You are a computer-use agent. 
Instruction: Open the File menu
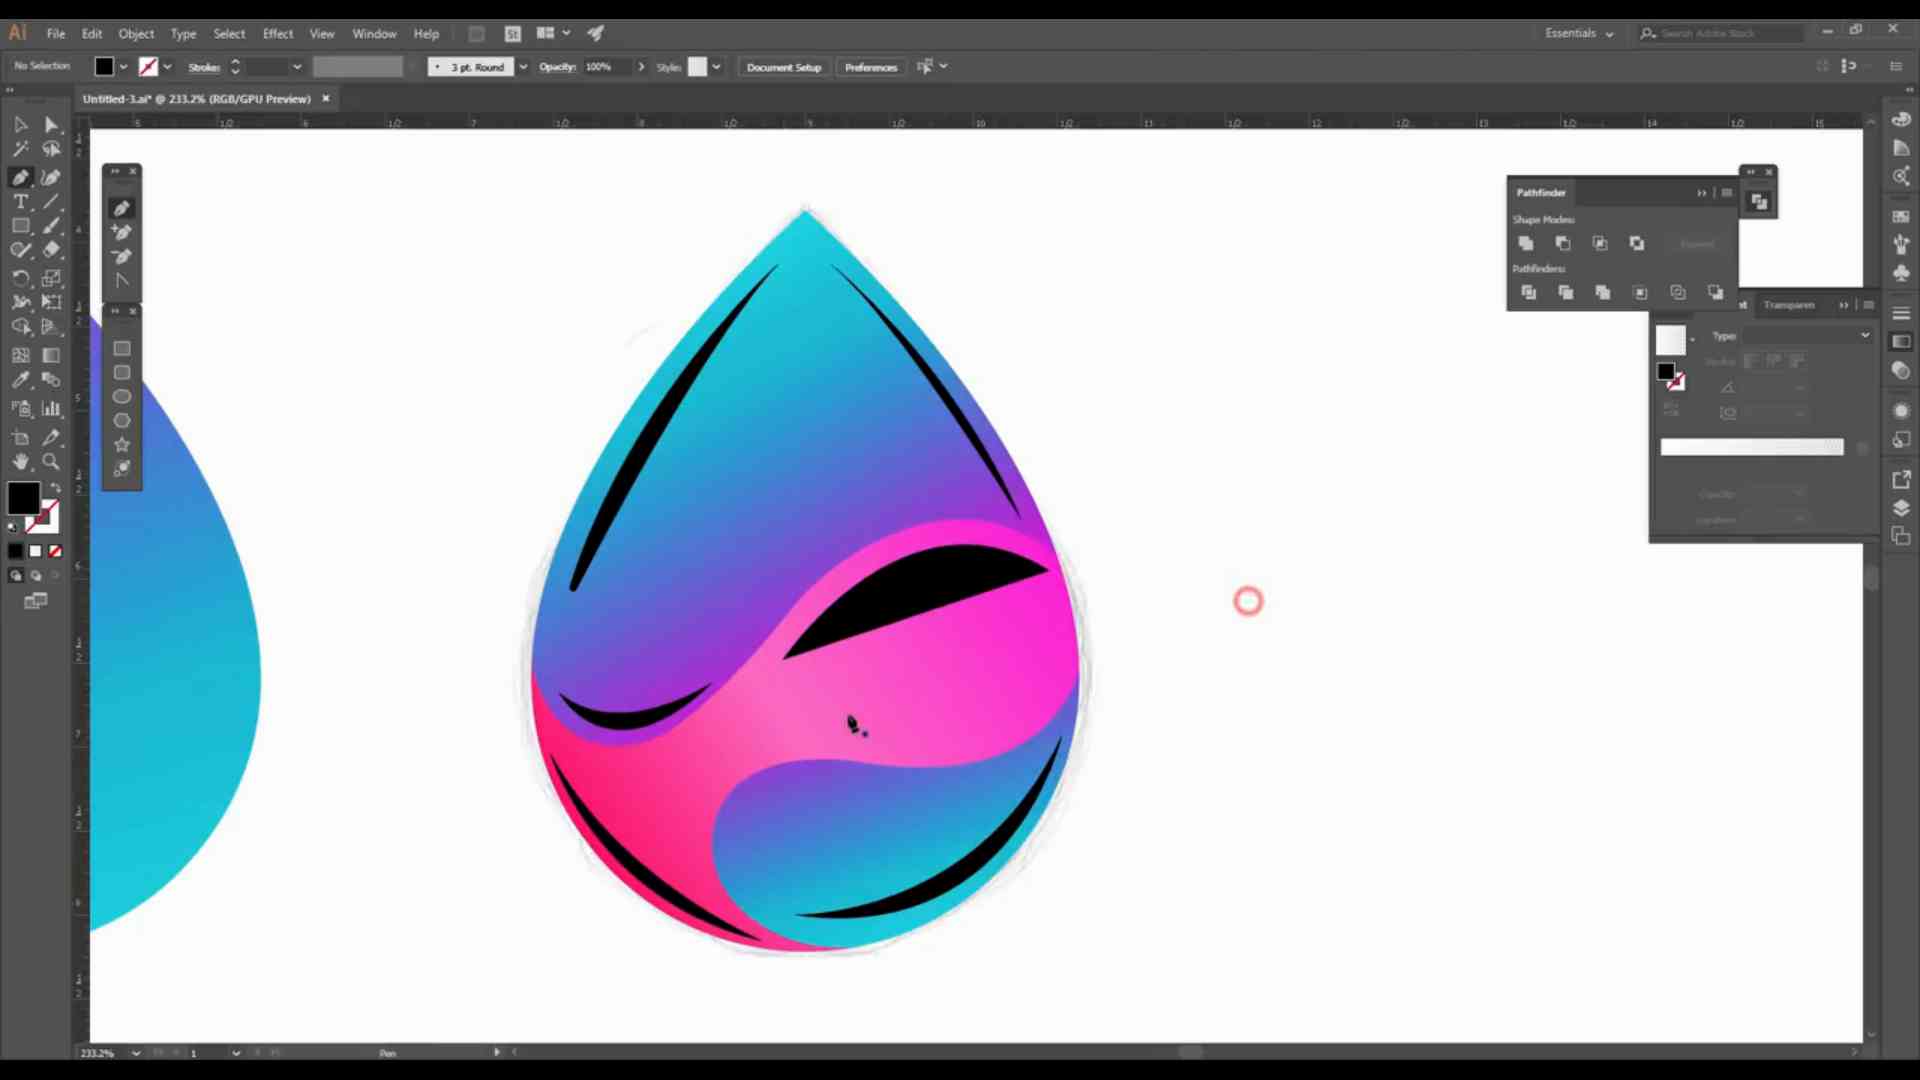click(56, 33)
